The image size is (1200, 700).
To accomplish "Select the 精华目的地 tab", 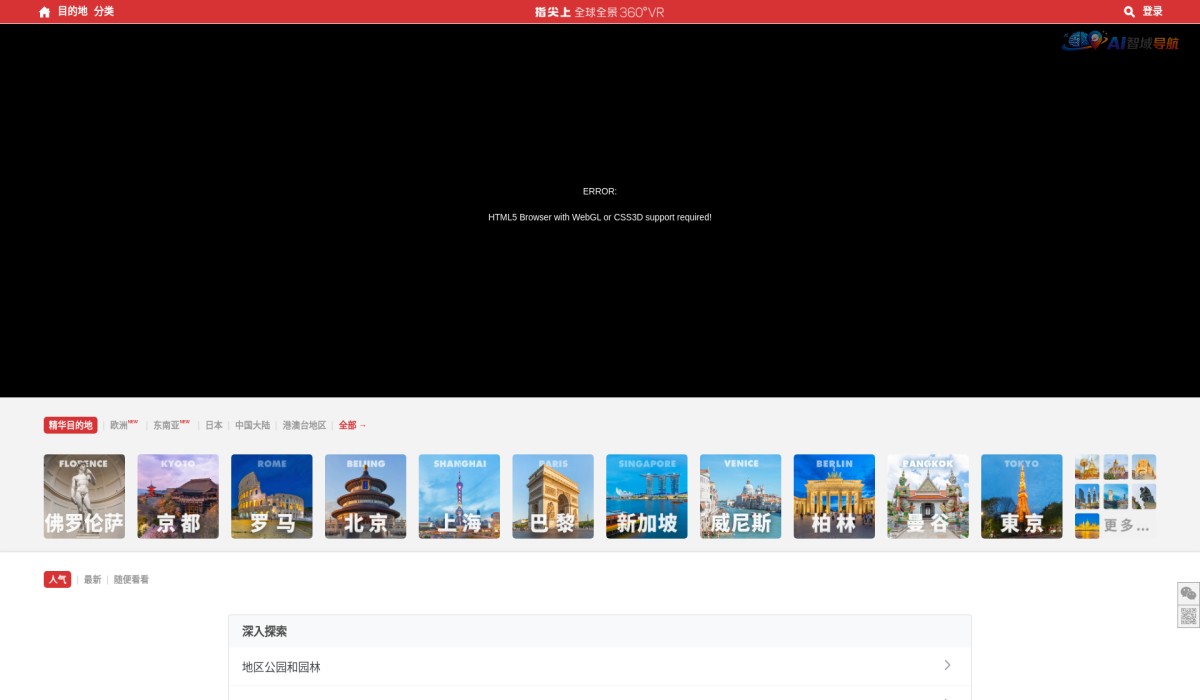I will (x=70, y=425).
